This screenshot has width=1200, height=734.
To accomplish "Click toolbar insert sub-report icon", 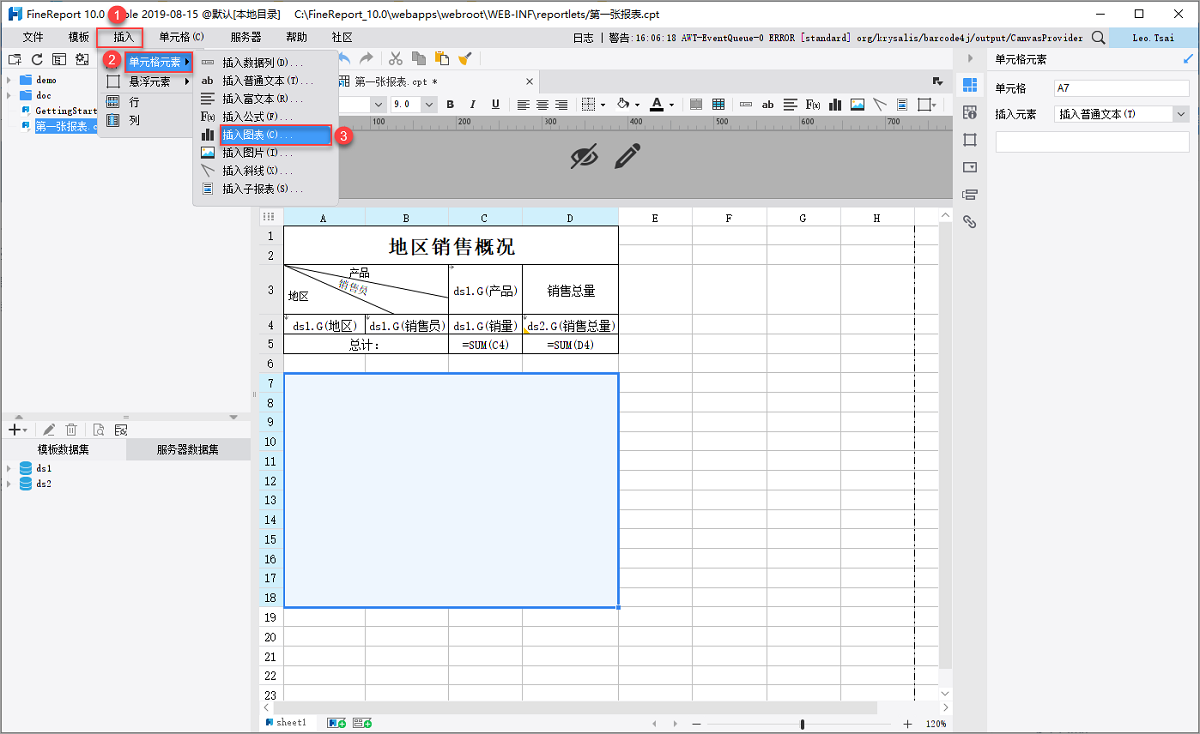I will click(902, 104).
